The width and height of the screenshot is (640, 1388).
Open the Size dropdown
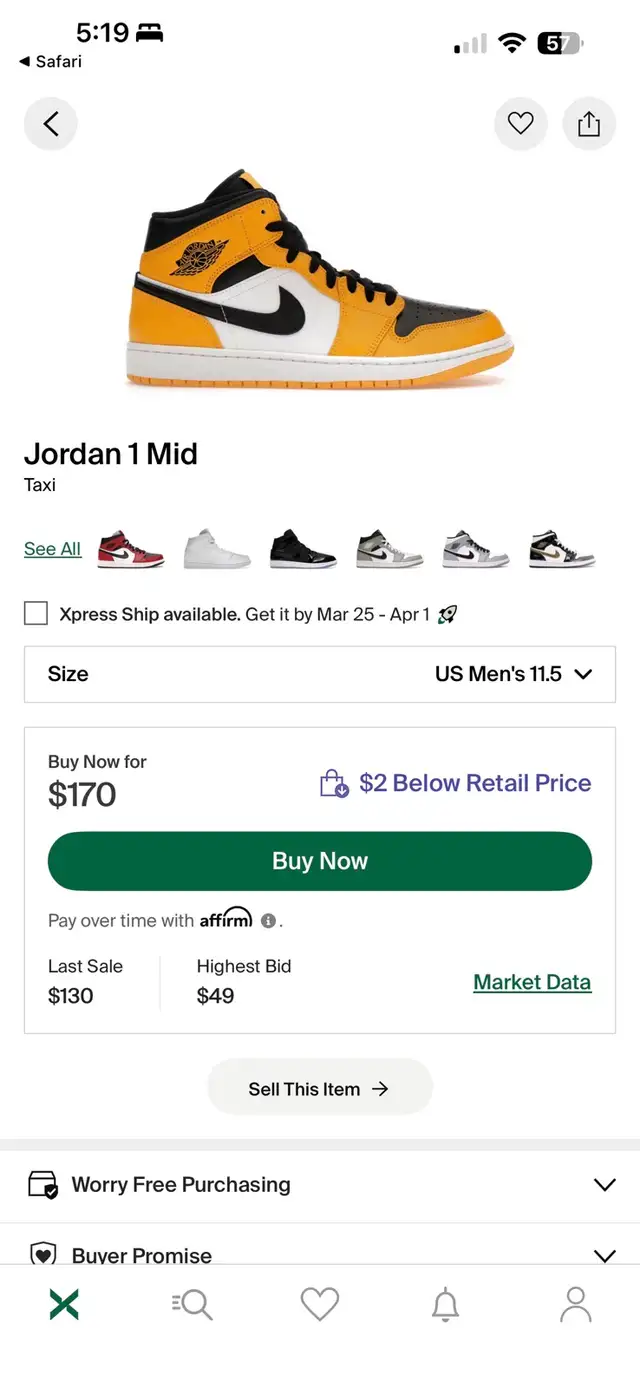coord(320,674)
